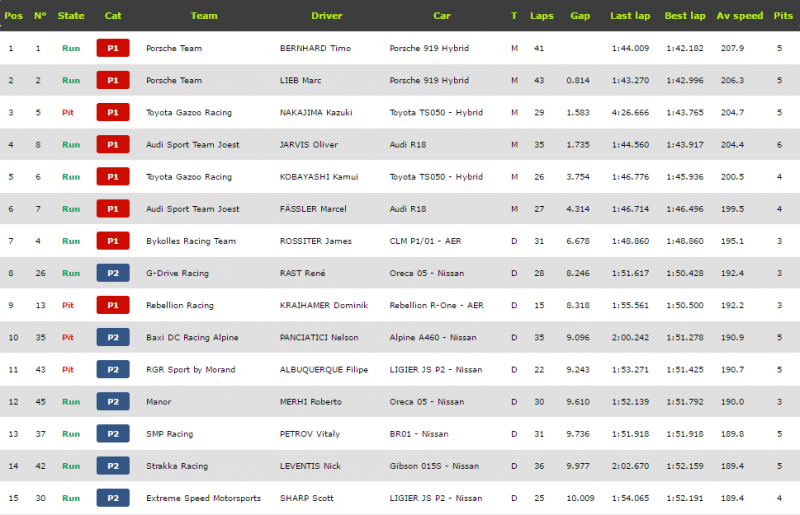Select driver BERNHARD Timo
Viewport: 800px width, 515px height.
[315, 48]
